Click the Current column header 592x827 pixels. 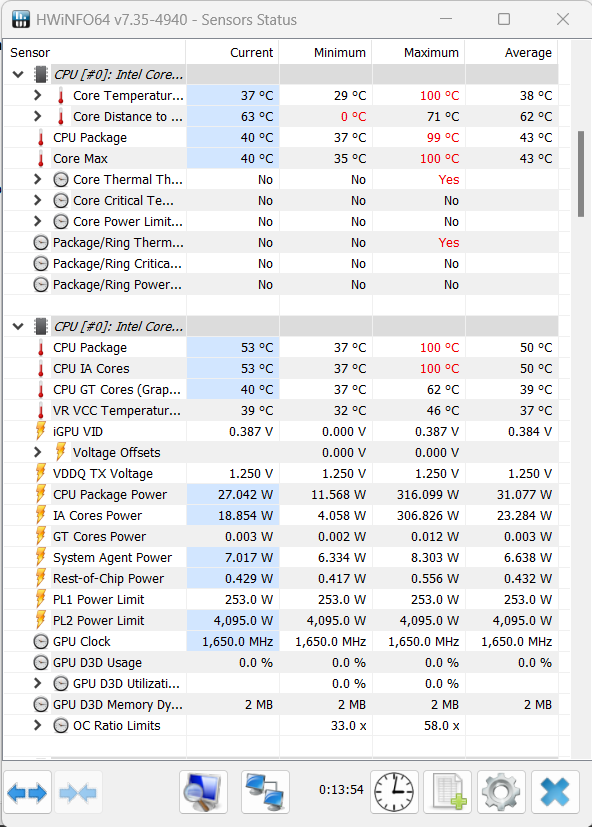[x=251, y=52]
